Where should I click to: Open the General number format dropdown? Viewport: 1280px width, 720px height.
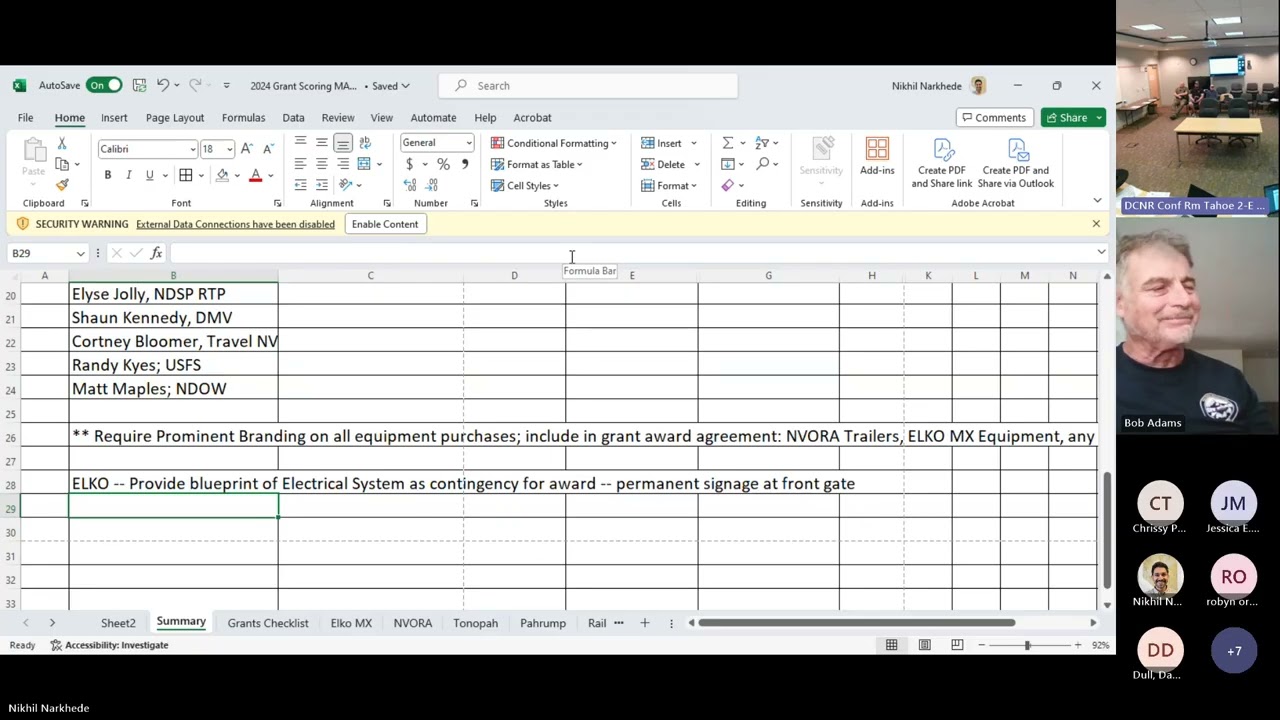(x=468, y=143)
